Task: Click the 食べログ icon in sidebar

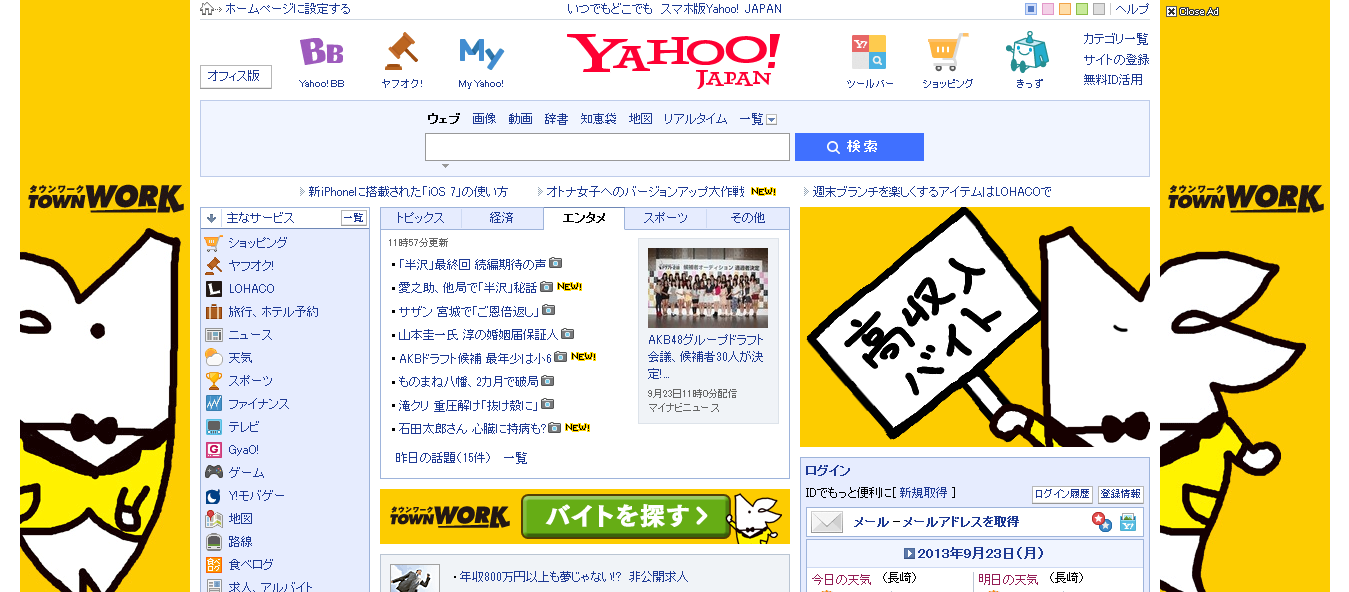Action: tap(213, 565)
